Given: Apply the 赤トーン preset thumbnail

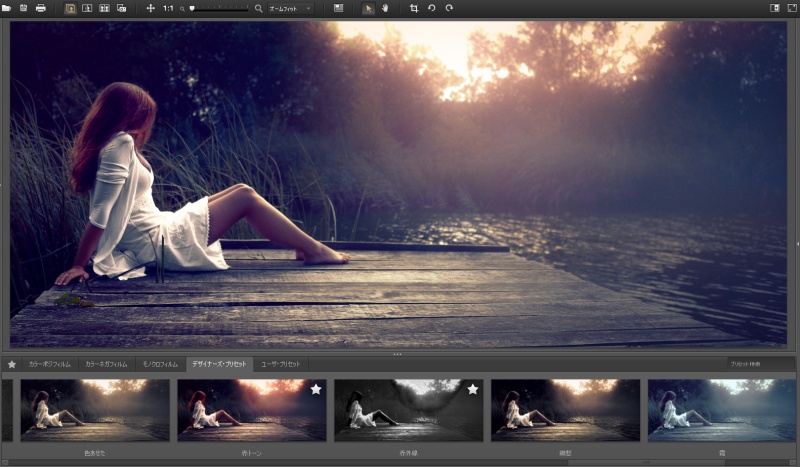Looking at the screenshot, I should point(252,410).
